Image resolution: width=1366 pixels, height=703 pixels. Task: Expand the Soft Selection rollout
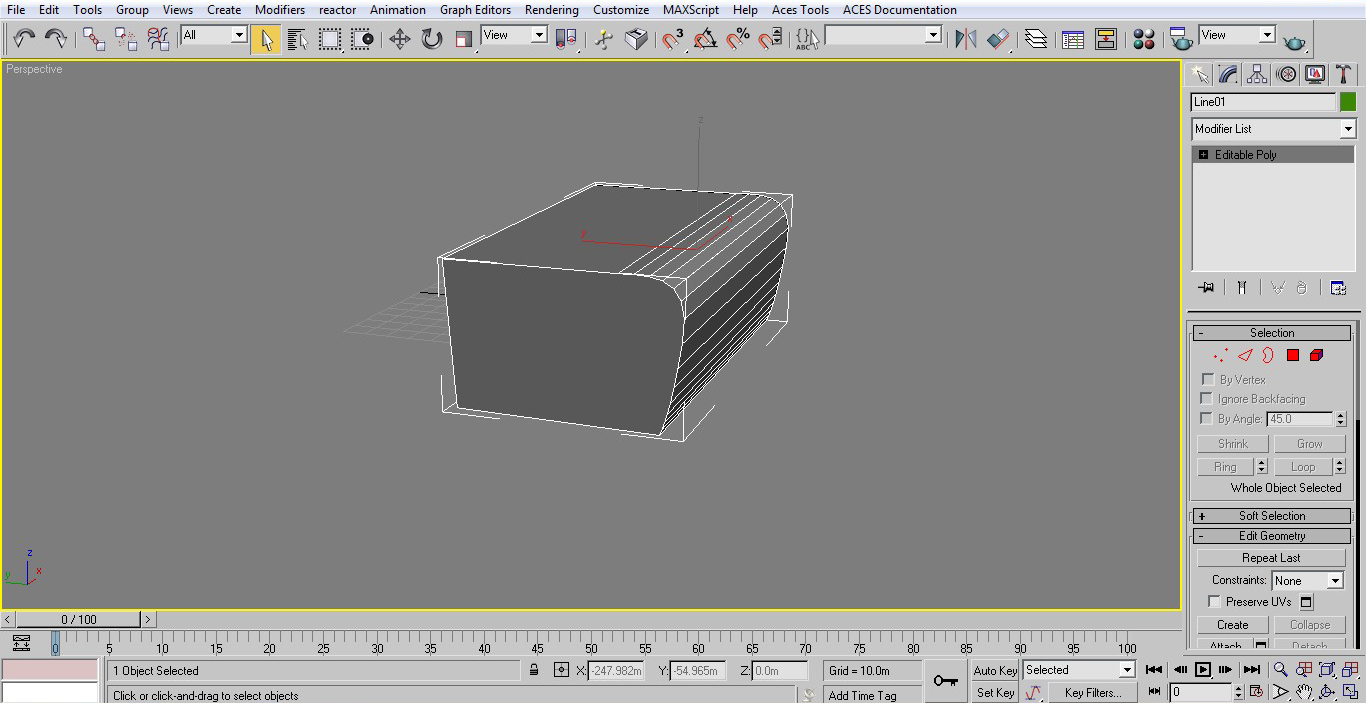[1272, 516]
